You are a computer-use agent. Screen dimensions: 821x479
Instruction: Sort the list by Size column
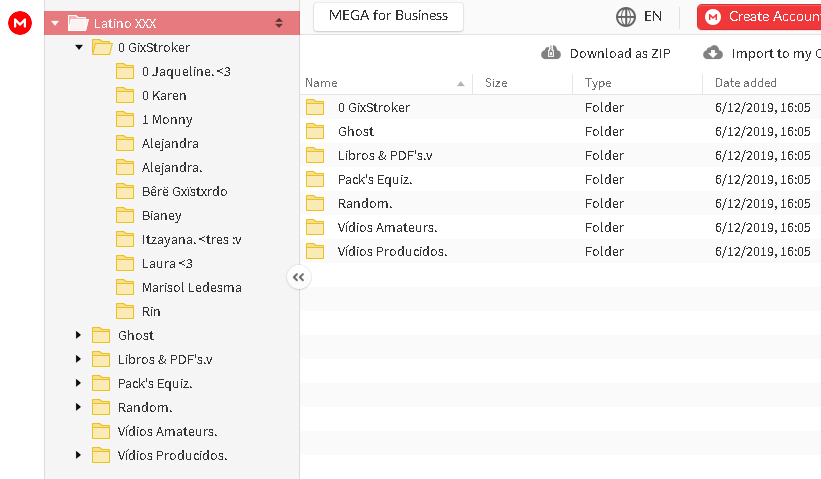coord(496,83)
